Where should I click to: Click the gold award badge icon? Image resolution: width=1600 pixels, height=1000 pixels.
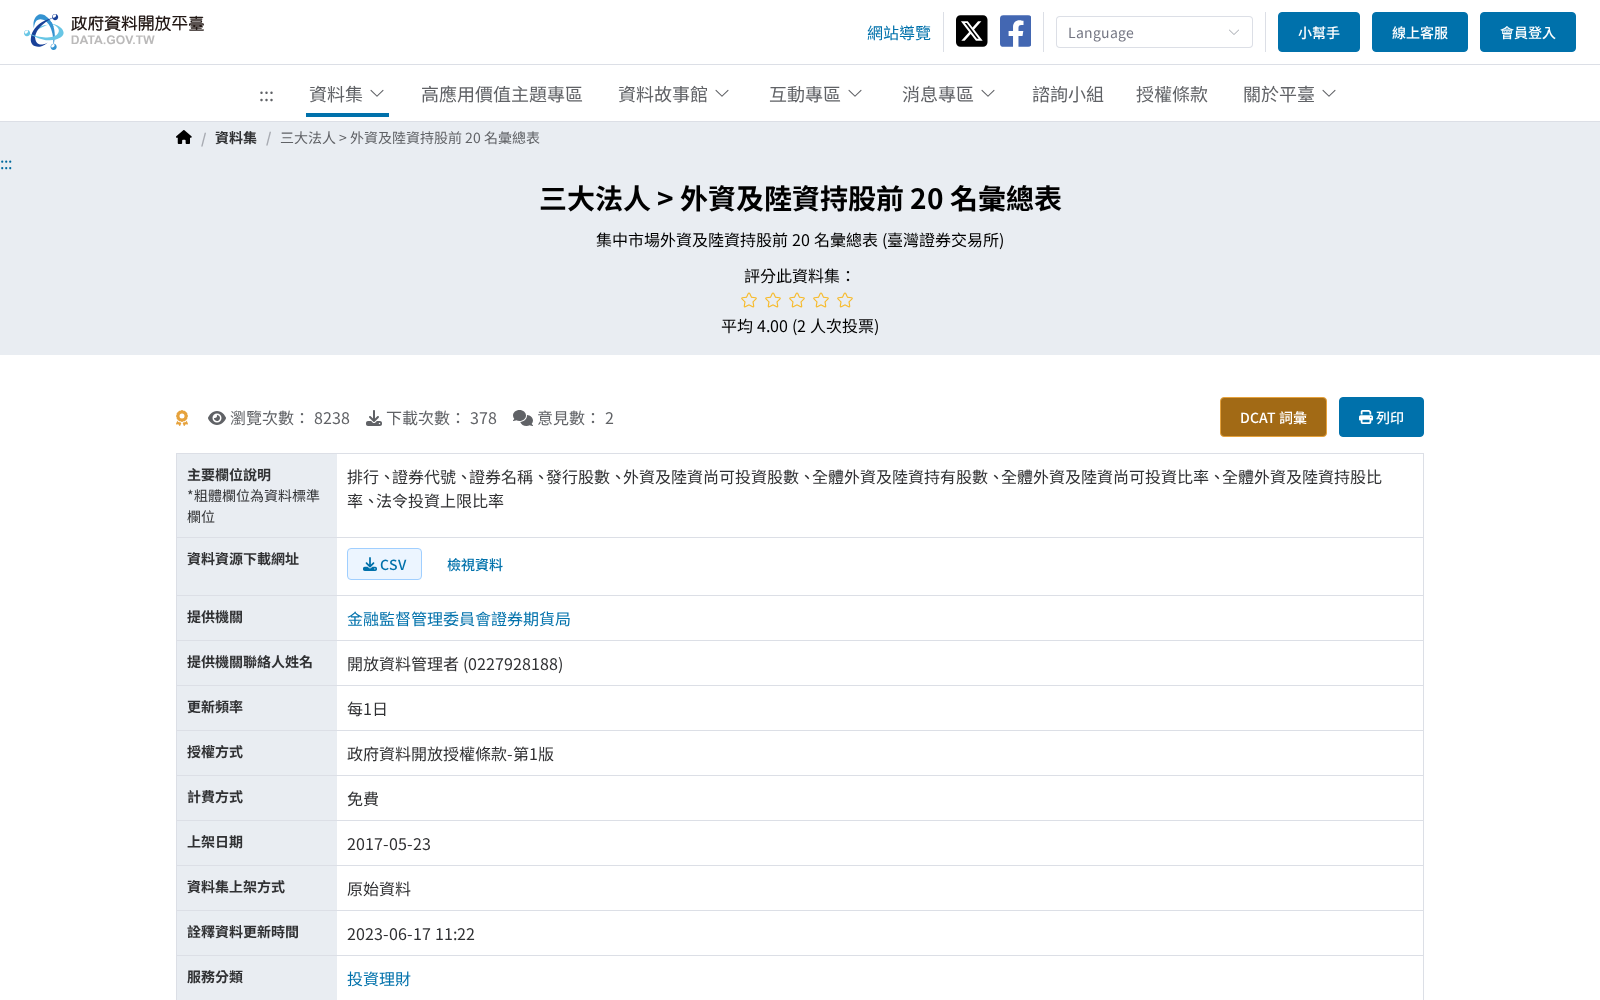pyautogui.click(x=182, y=418)
